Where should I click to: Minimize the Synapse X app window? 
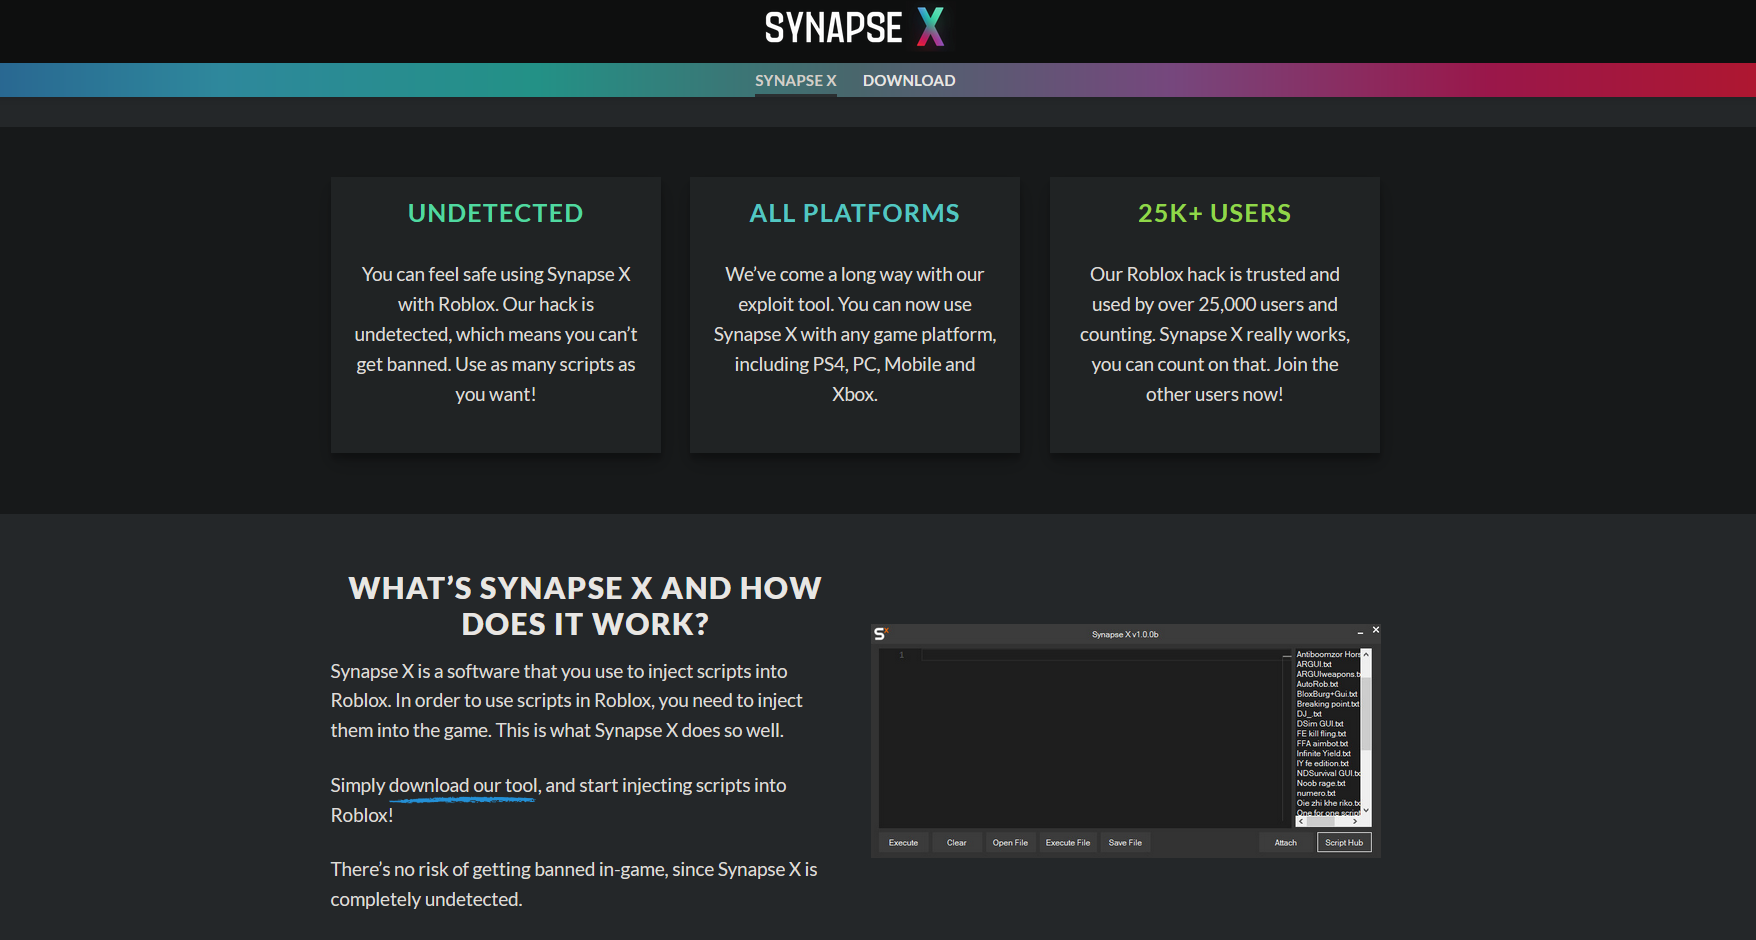tap(1360, 633)
